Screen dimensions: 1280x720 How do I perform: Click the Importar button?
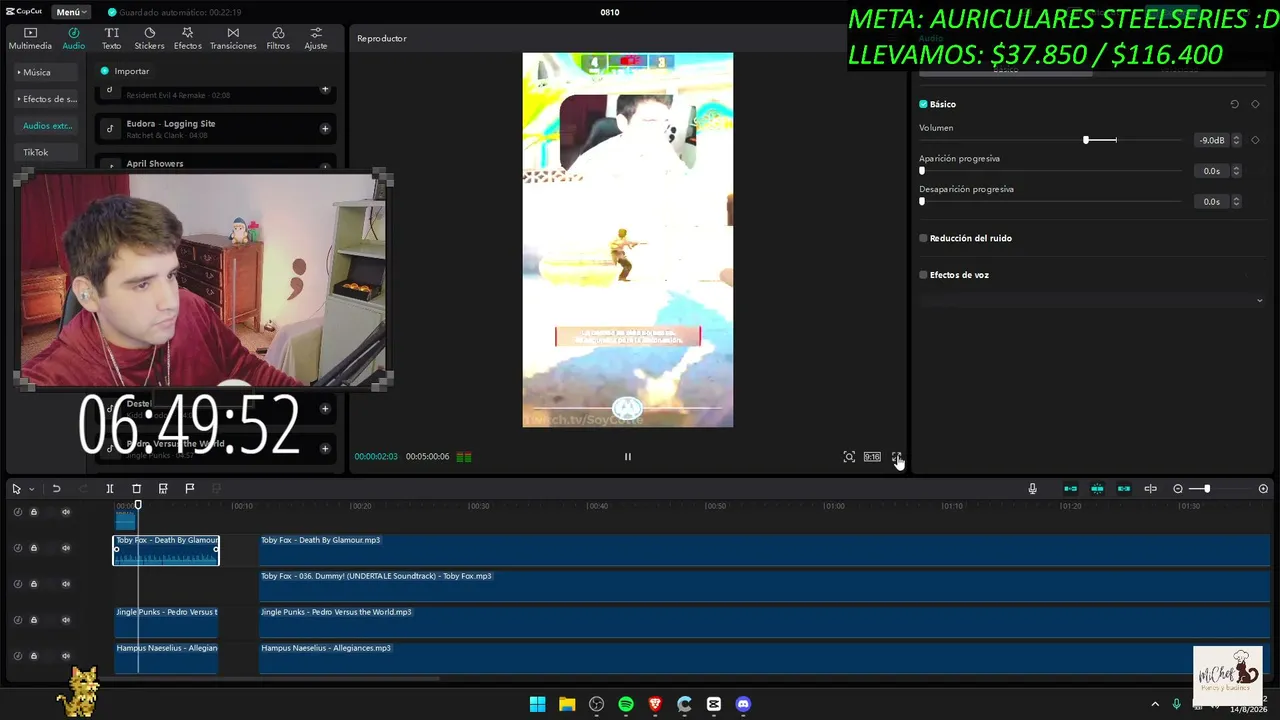(125, 71)
